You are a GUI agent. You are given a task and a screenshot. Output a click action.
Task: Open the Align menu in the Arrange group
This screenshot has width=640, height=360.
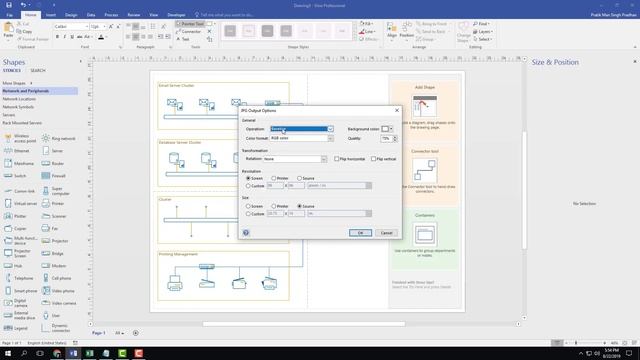(392, 31)
